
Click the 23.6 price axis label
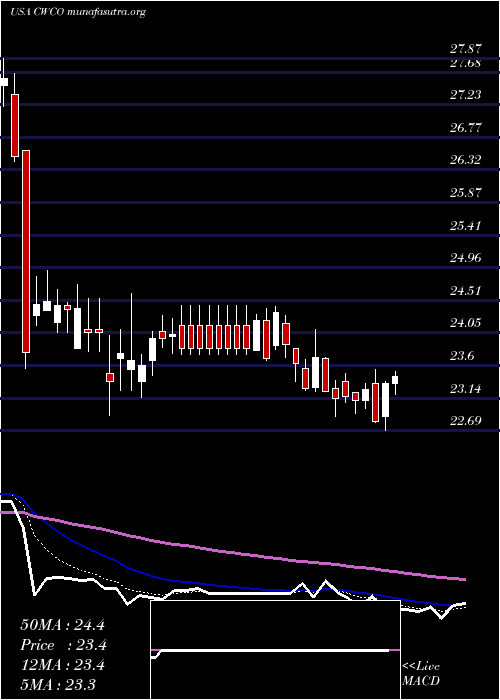[x=462, y=356]
